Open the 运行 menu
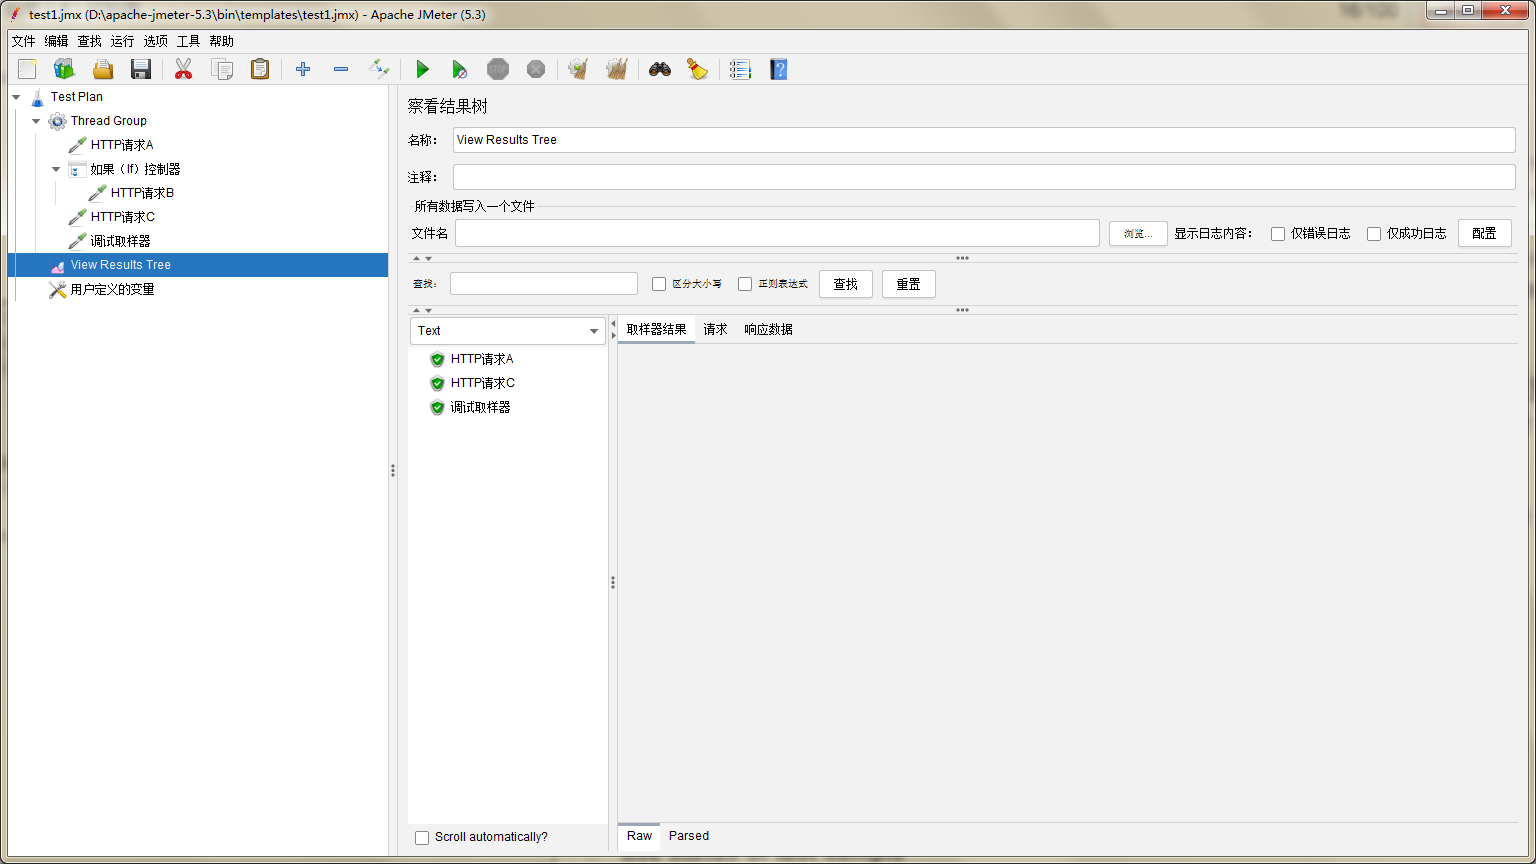This screenshot has width=1536, height=864. [x=121, y=41]
